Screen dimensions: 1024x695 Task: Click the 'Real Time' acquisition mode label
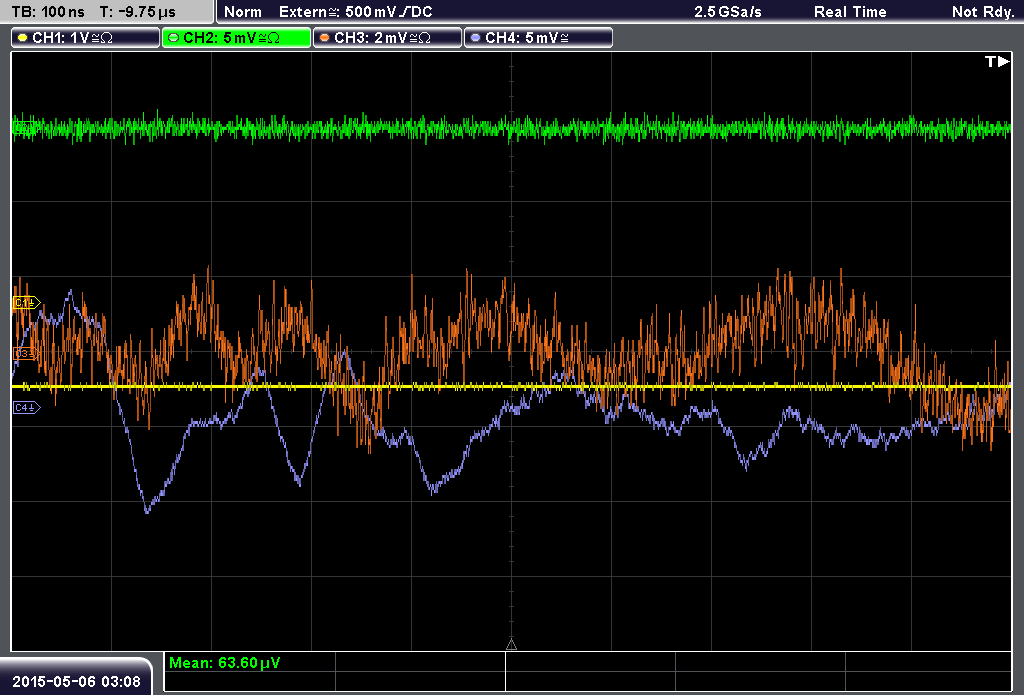tap(850, 12)
